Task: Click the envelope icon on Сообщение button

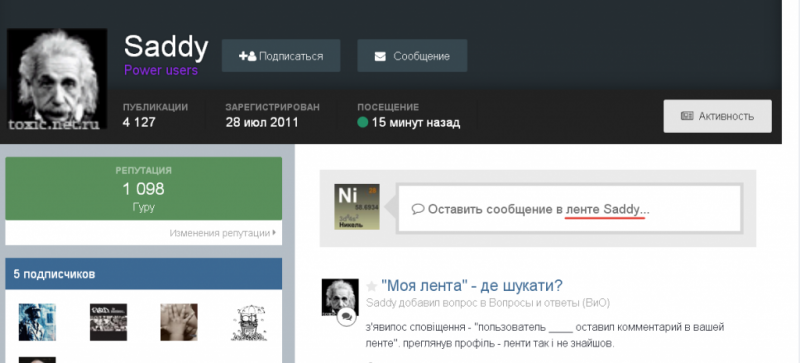Action: (x=380, y=56)
